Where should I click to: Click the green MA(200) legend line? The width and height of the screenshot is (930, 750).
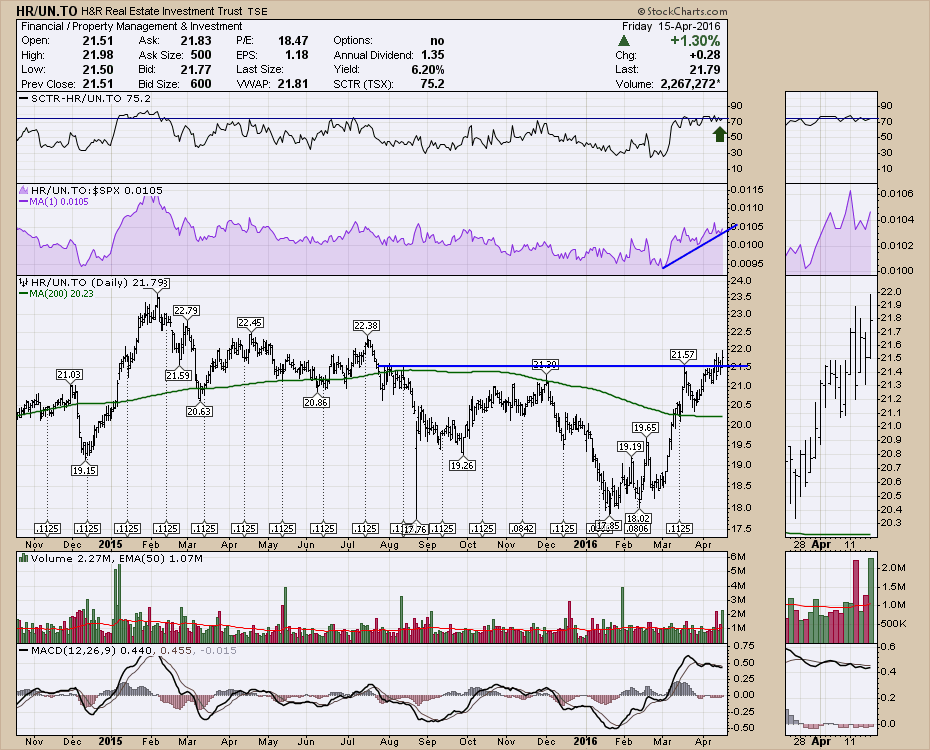coord(22,292)
